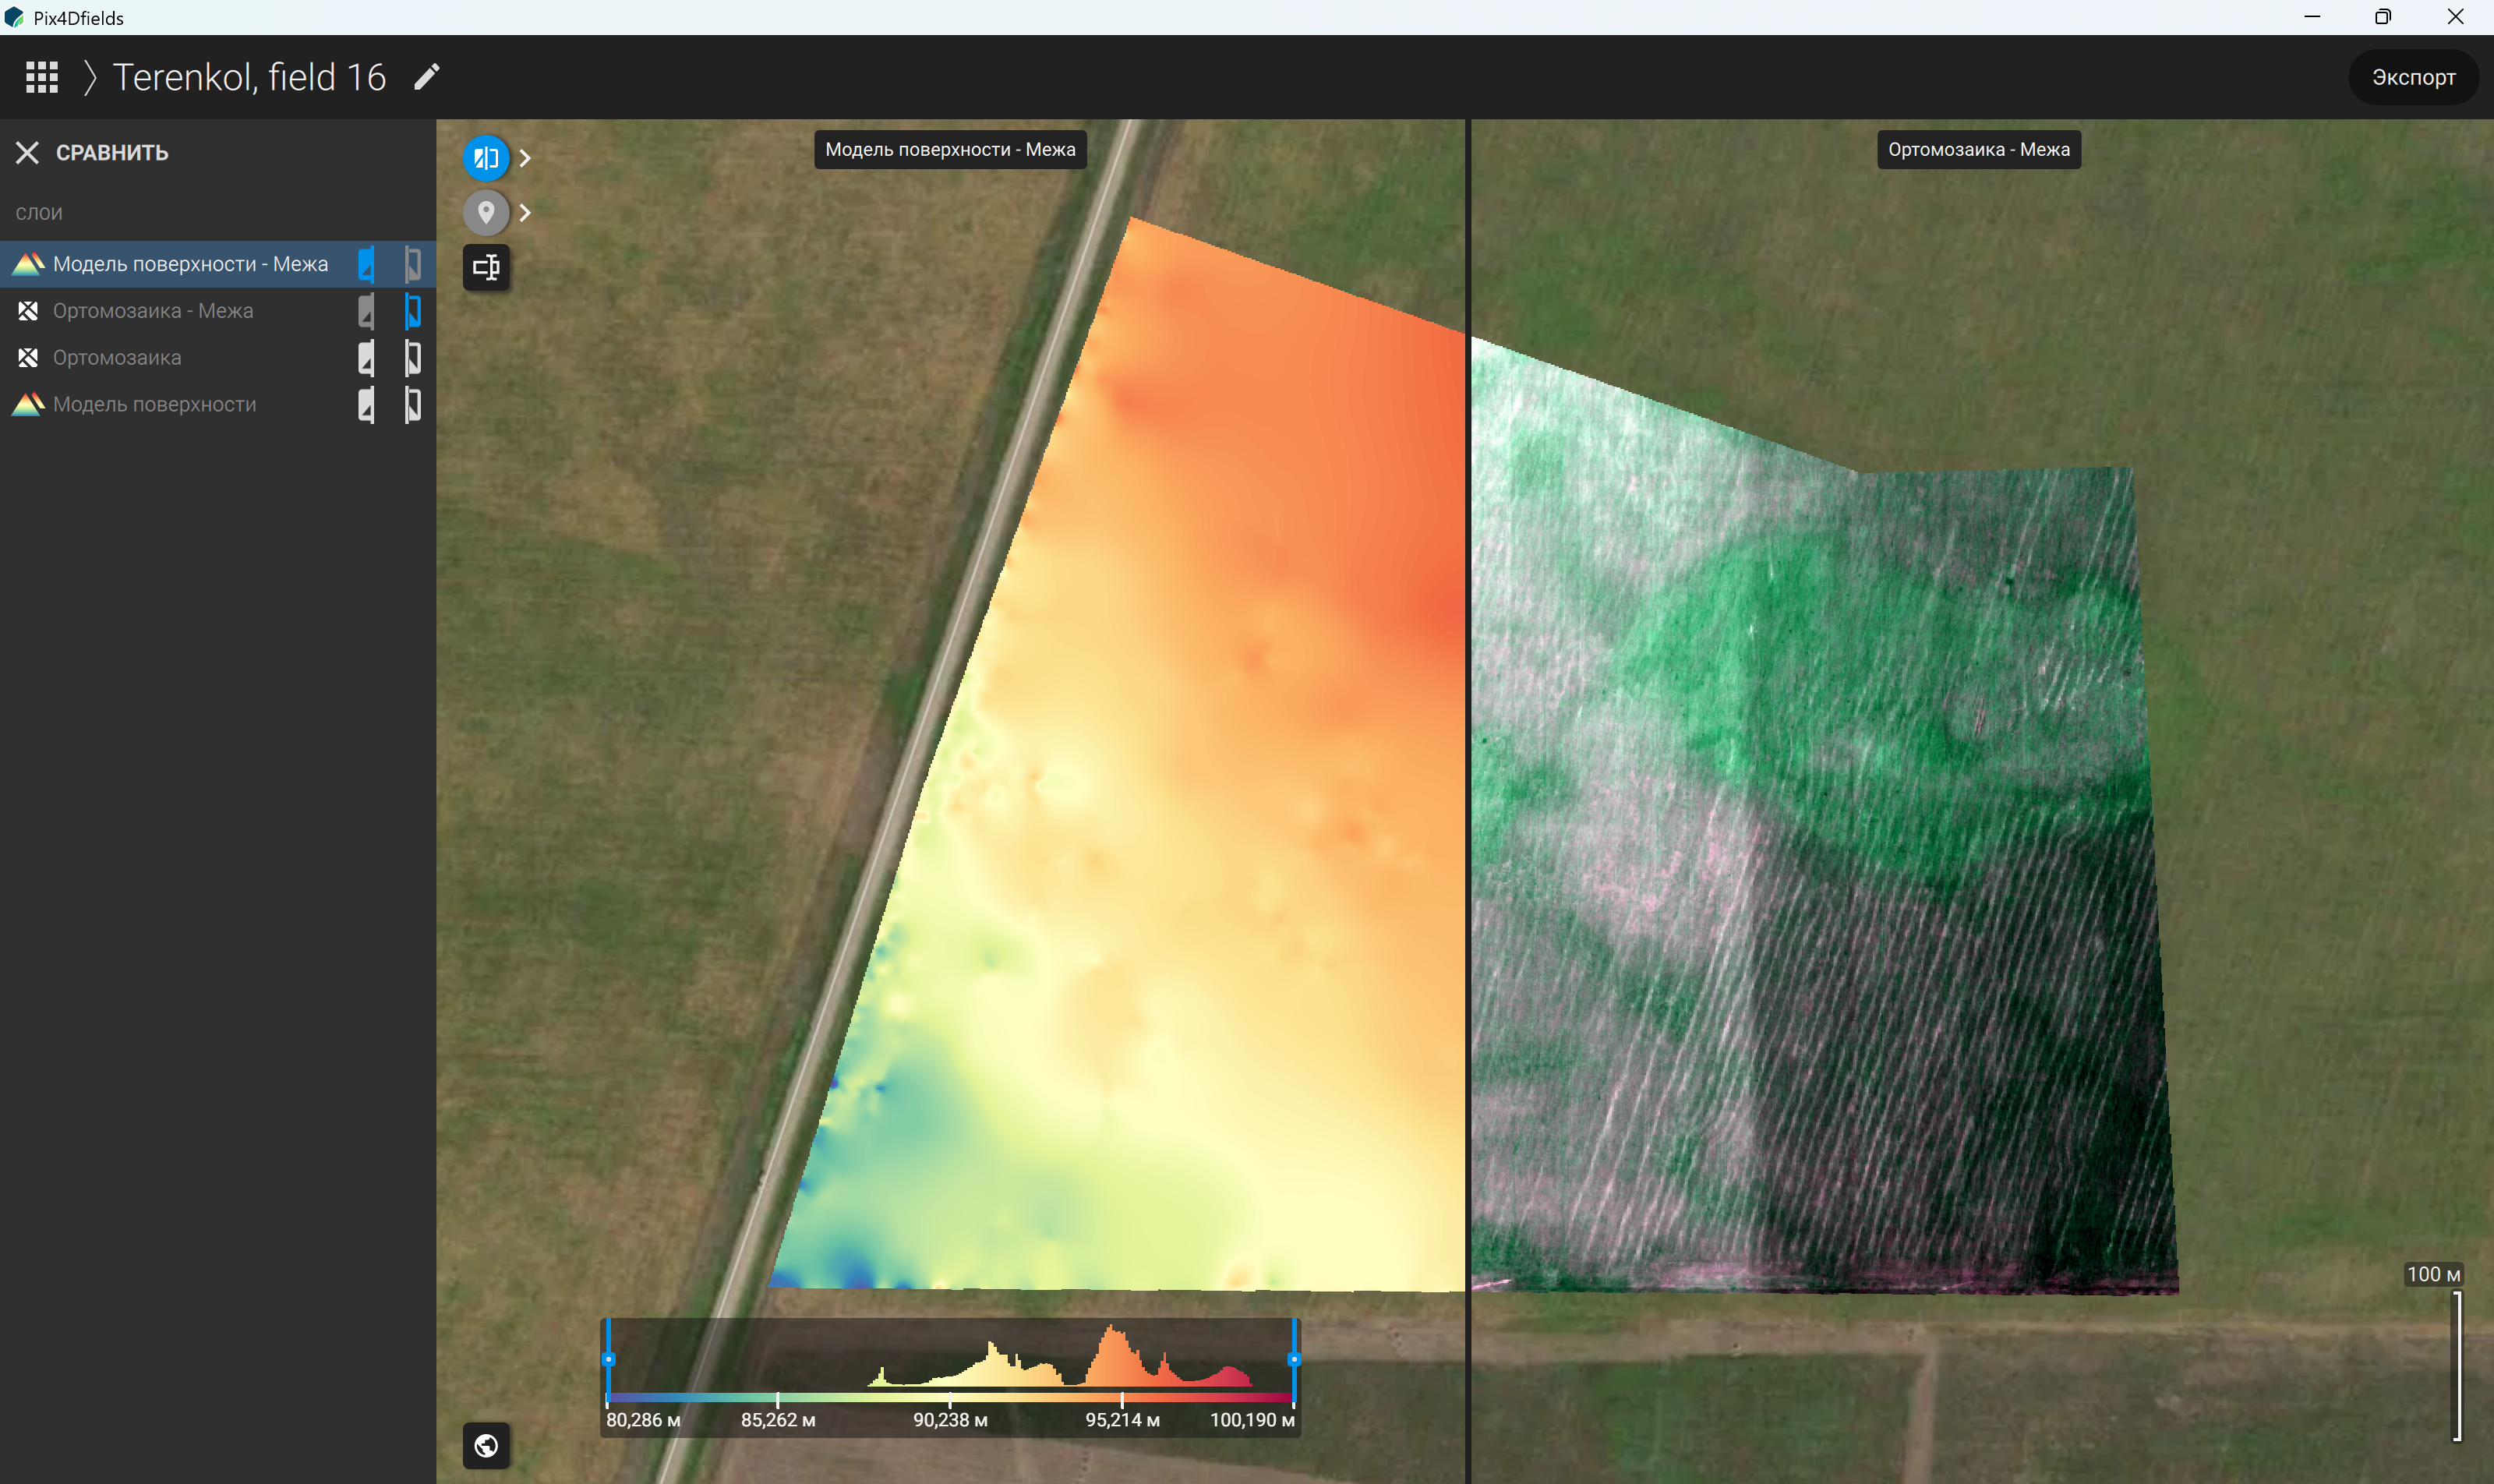Click the 80,286 м minimum elevation value
Image resolution: width=2494 pixels, height=1484 pixels.
[x=643, y=1420]
